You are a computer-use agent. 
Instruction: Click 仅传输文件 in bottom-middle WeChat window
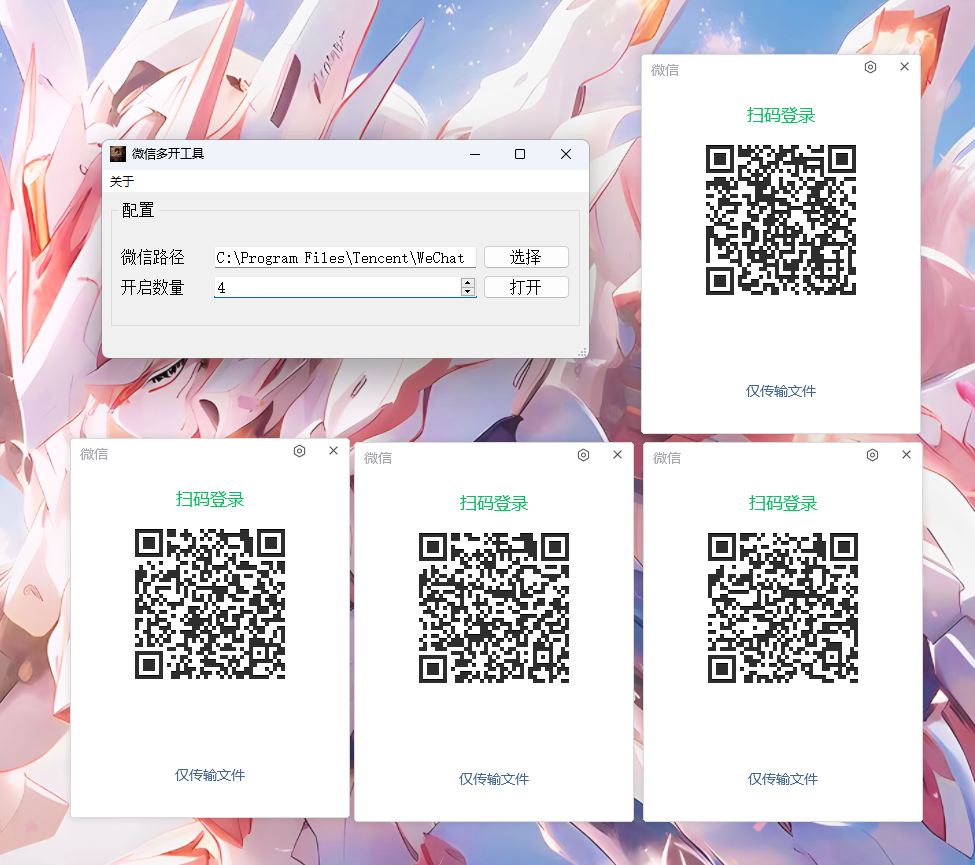coord(494,779)
